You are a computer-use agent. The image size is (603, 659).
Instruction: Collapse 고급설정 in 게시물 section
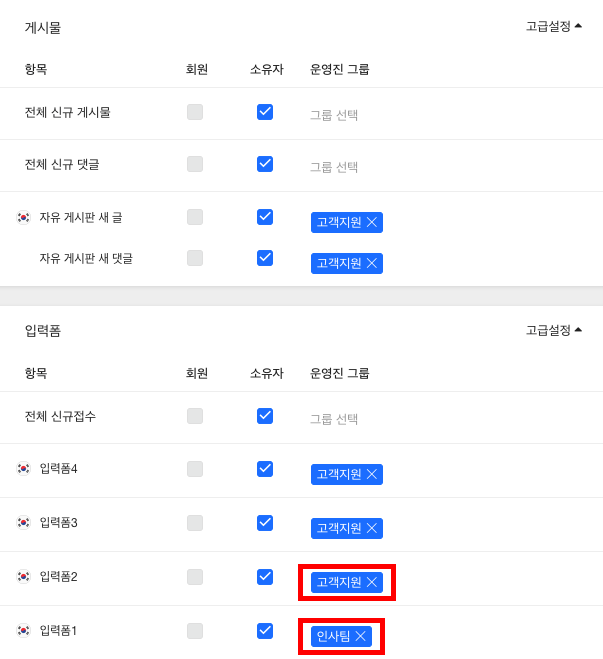click(x=553, y=26)
